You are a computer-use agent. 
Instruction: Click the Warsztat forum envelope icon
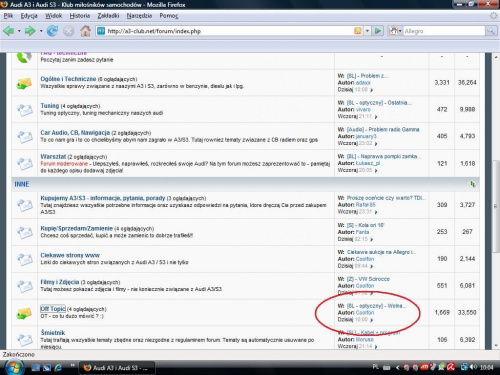pos(24,163)
